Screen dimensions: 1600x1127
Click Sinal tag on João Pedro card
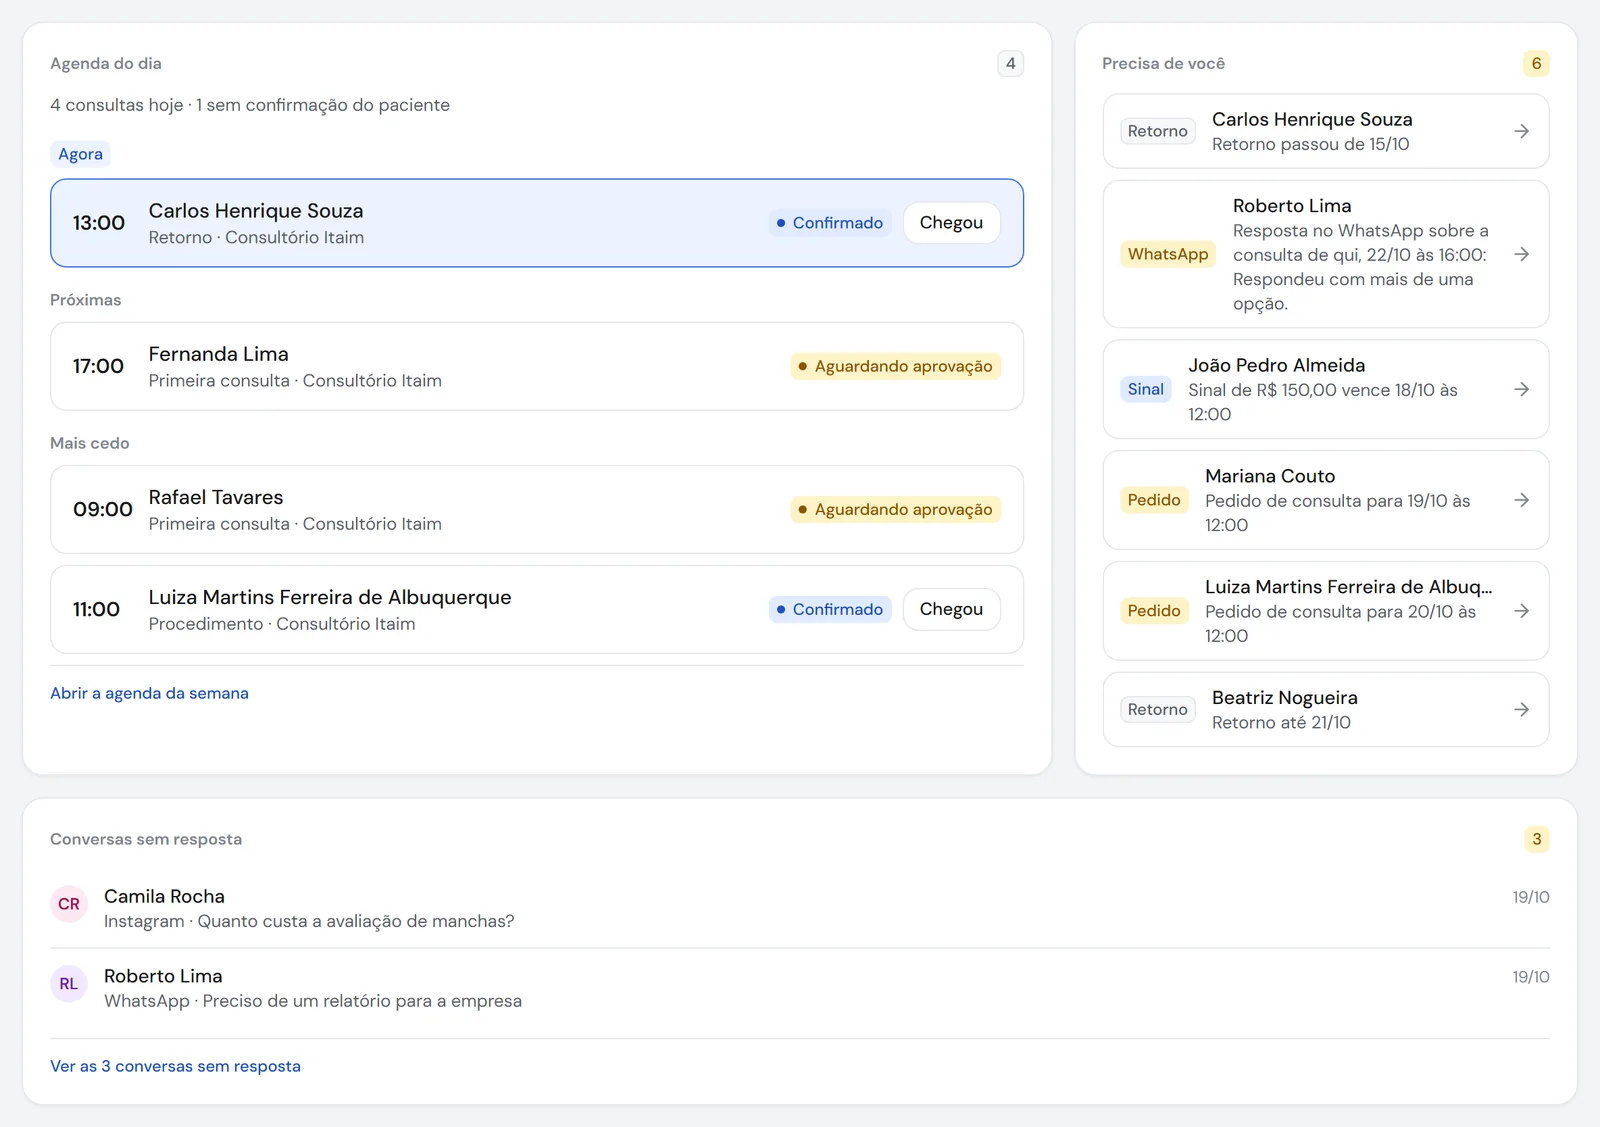[1145, 389]
